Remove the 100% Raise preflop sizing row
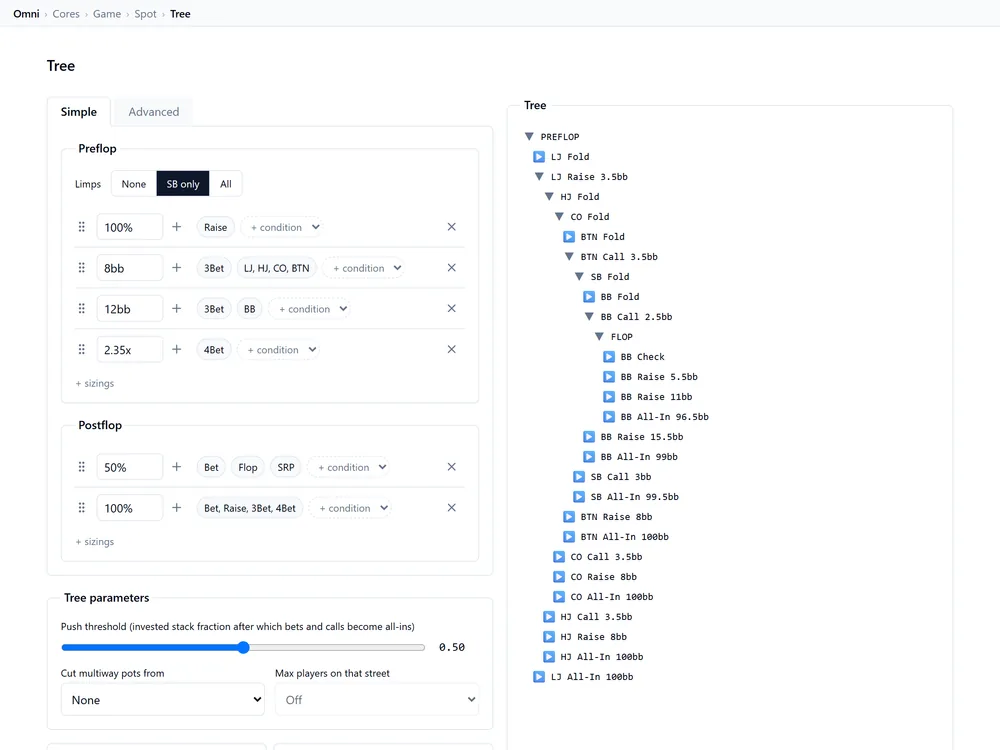Screen dimensions: 1000x750 pos(452,227)
